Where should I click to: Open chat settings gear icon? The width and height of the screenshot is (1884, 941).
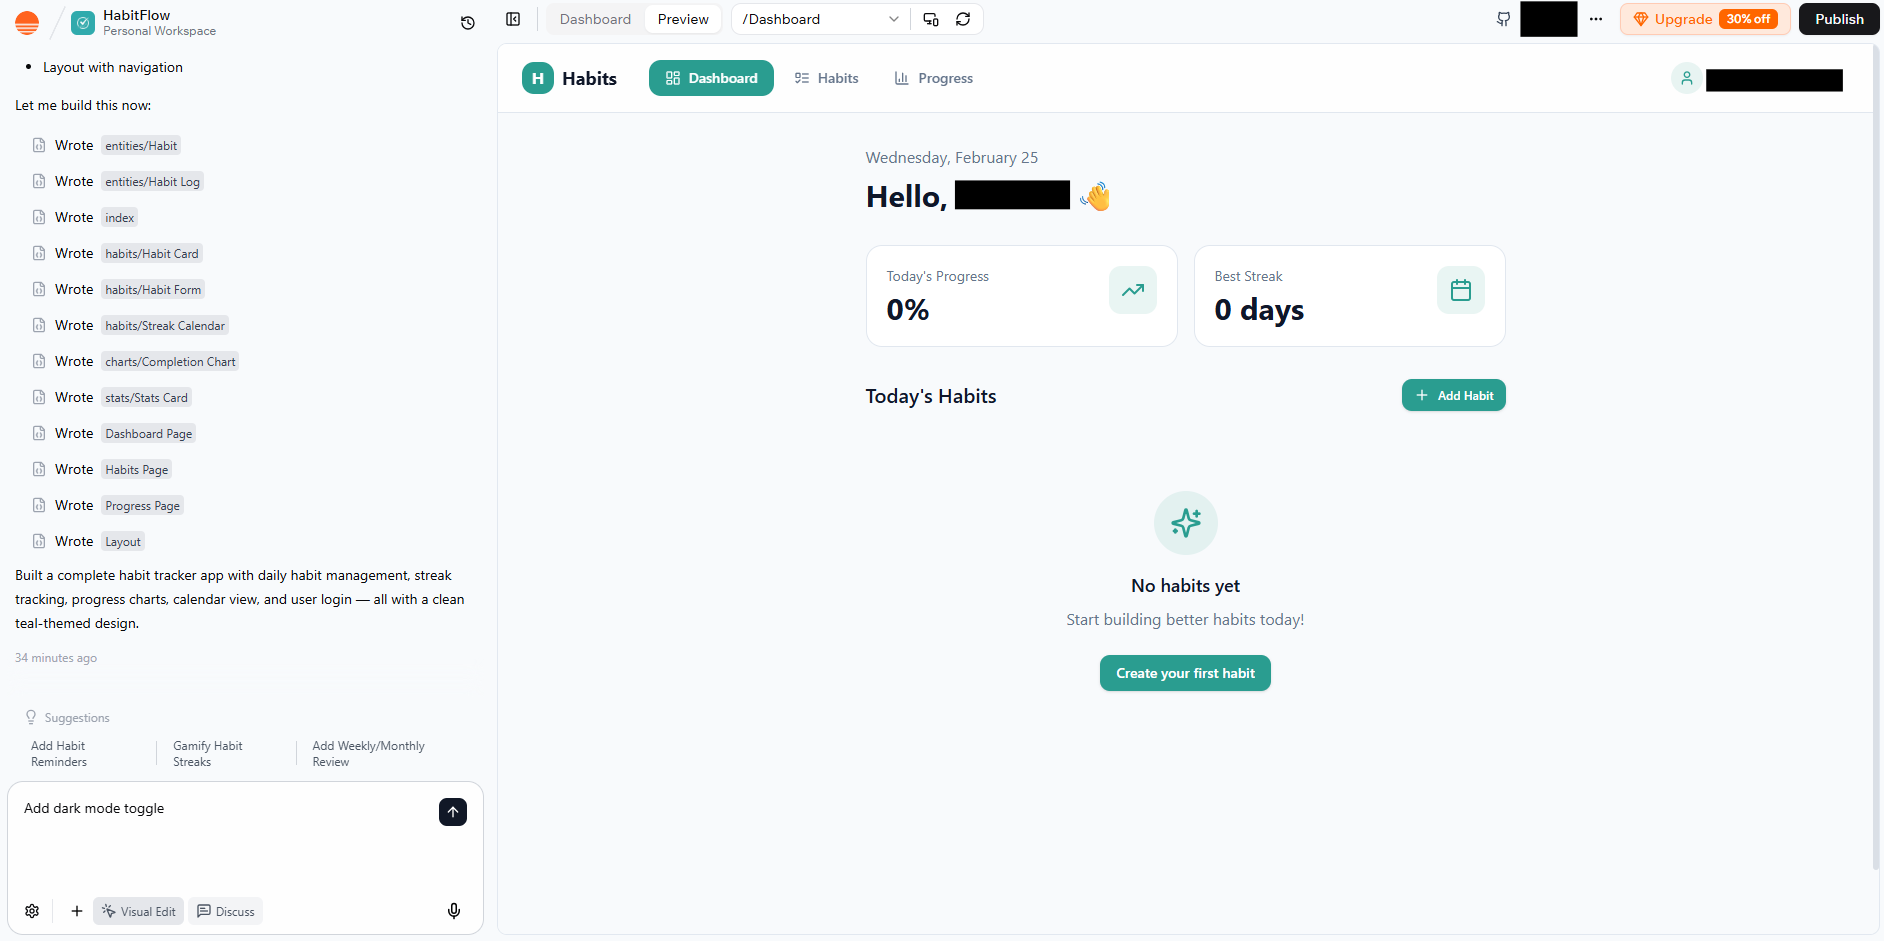coord(32,911)
